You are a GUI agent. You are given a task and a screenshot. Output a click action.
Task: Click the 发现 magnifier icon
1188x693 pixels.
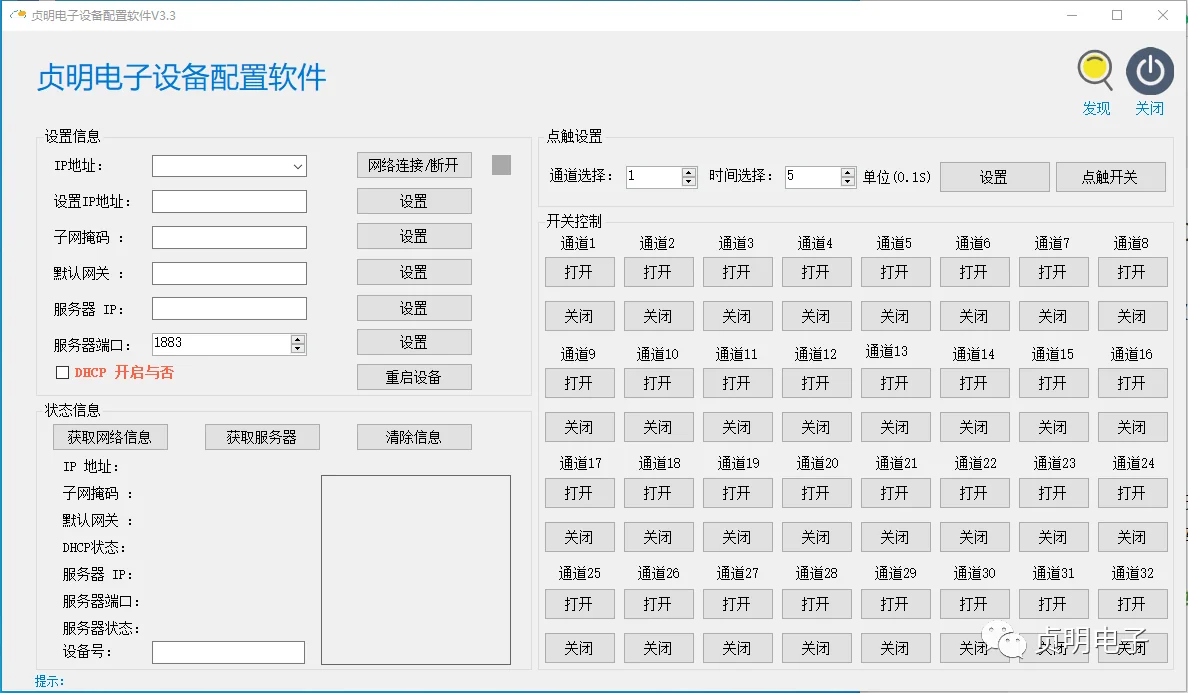pyautogui.click(x=1096, y=70)
